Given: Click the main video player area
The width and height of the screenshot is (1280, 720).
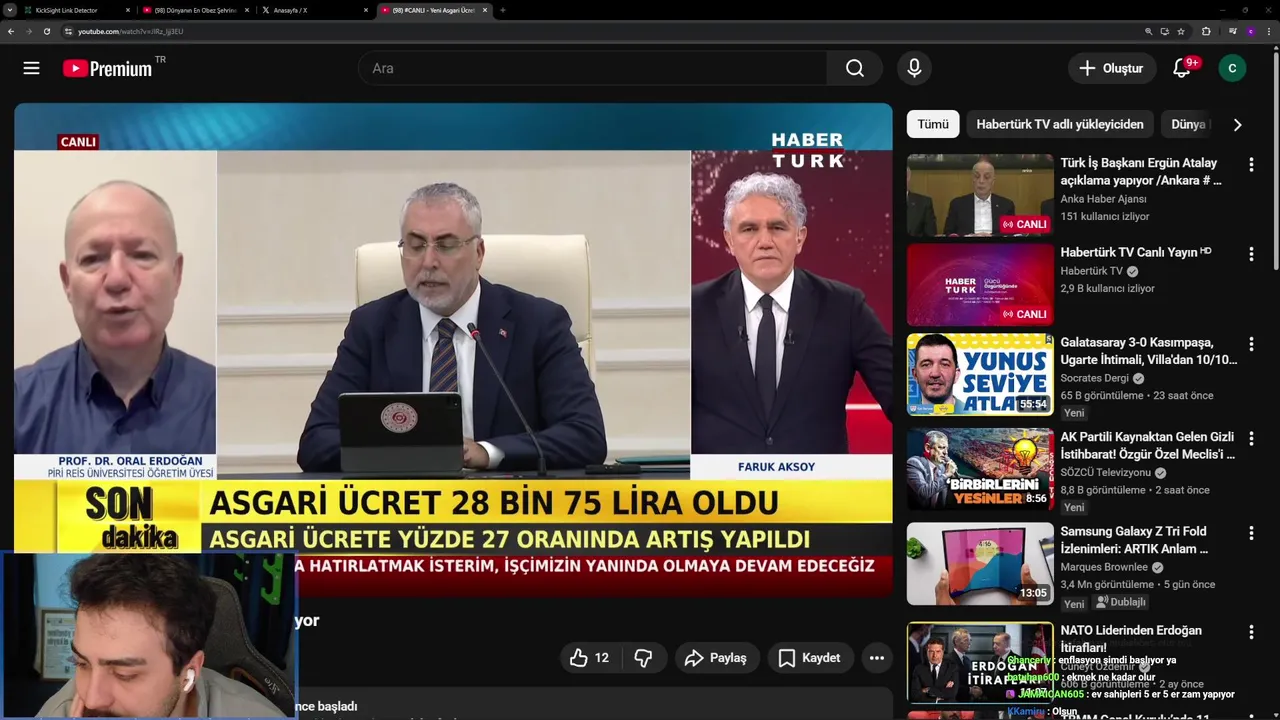Looking at the screenshot, I should pyautogui.click(x=453, y=350).
